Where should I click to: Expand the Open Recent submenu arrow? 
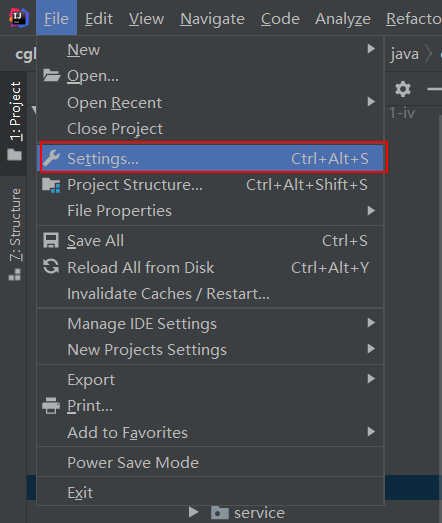(371, 101)
